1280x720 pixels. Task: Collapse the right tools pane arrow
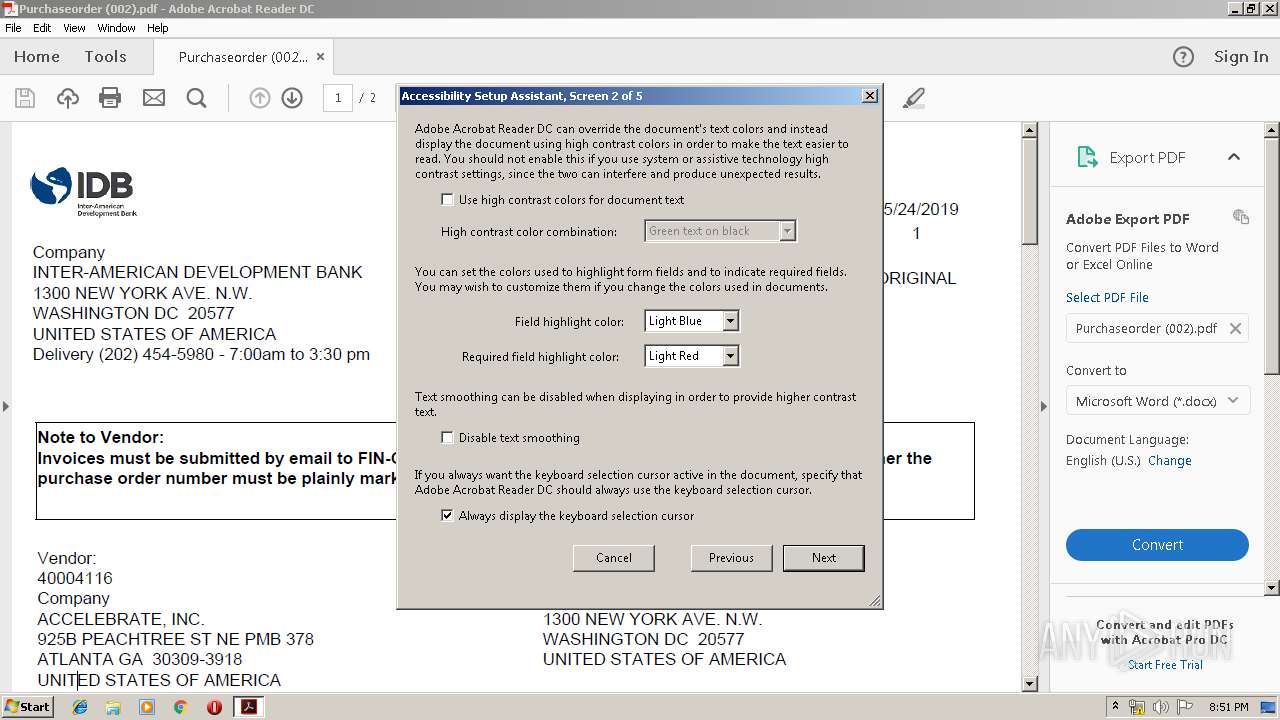point(1043,406)
